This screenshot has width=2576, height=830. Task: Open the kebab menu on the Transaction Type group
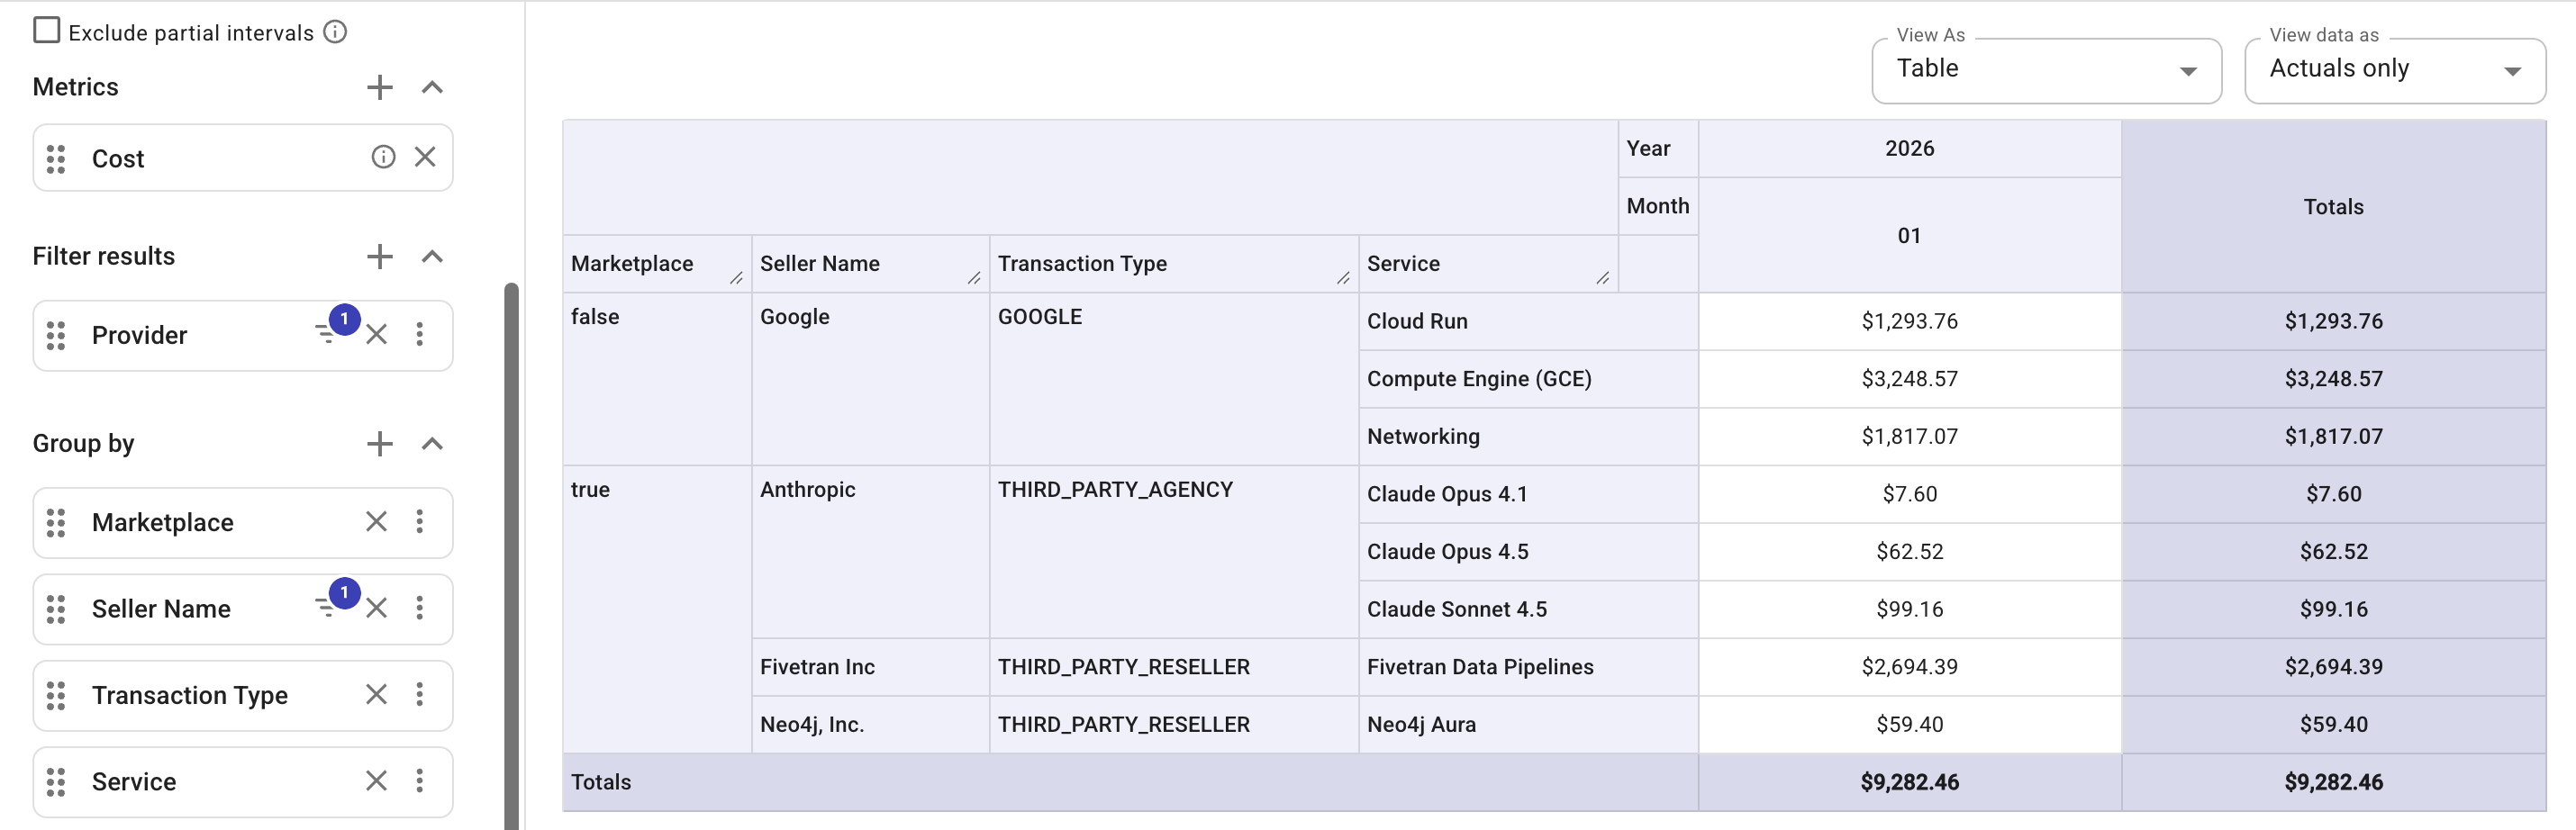419,695
